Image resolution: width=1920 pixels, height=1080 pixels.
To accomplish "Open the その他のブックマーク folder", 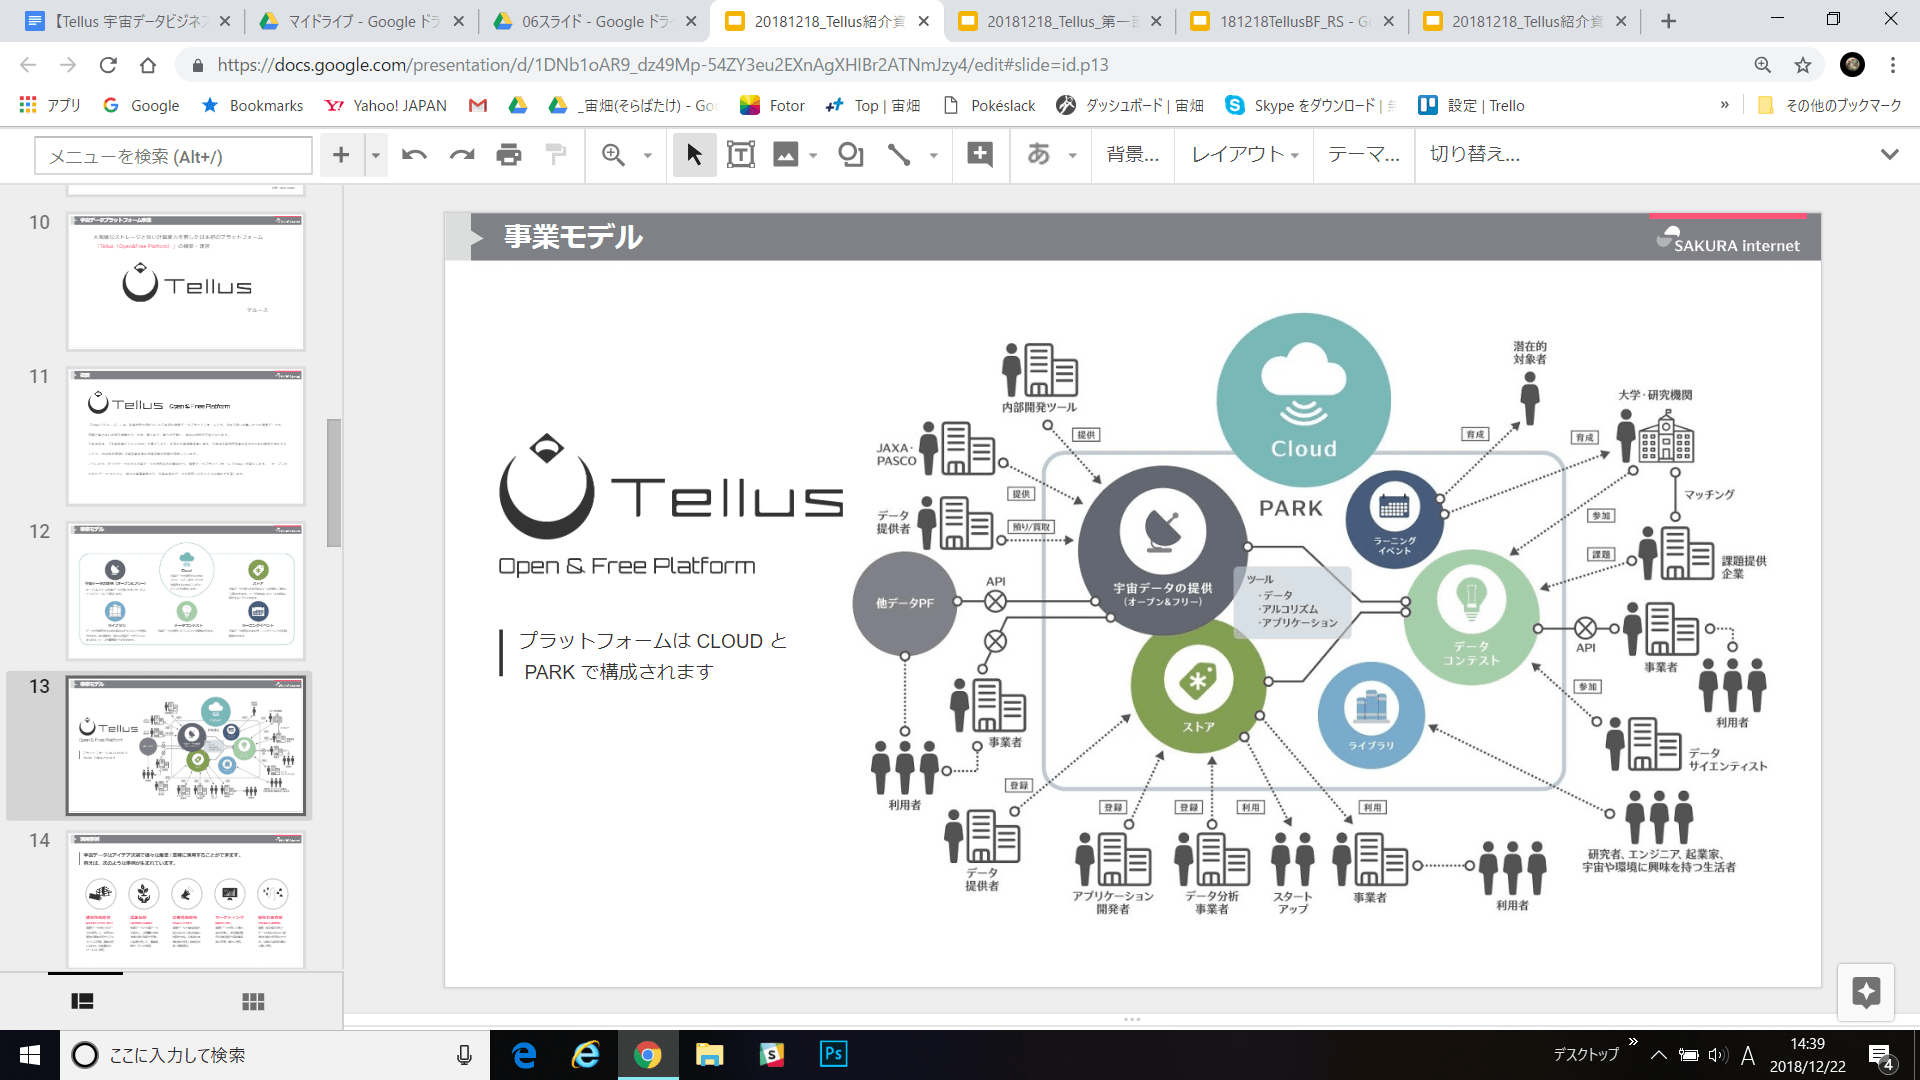I will pyautogui.click(x=1829, y=105).
